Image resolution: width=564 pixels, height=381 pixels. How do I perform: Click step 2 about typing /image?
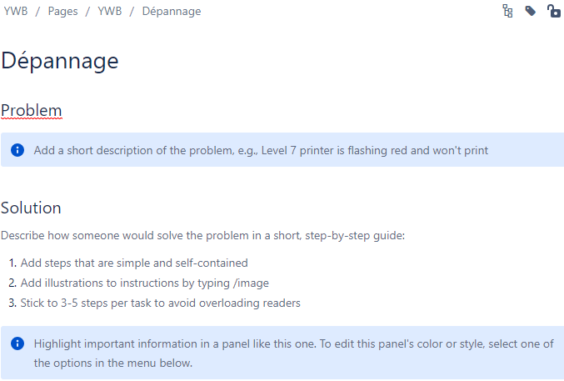tap(145, 283)
